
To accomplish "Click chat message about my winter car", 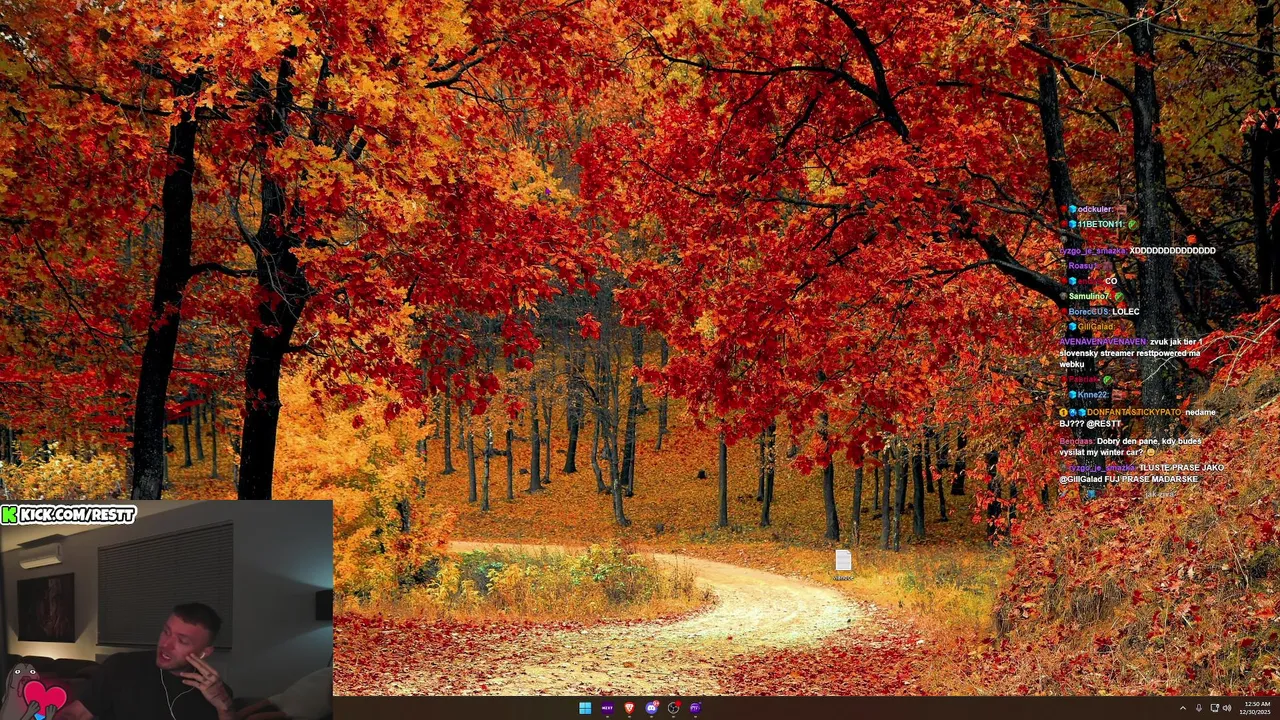I will point(1130,447).
